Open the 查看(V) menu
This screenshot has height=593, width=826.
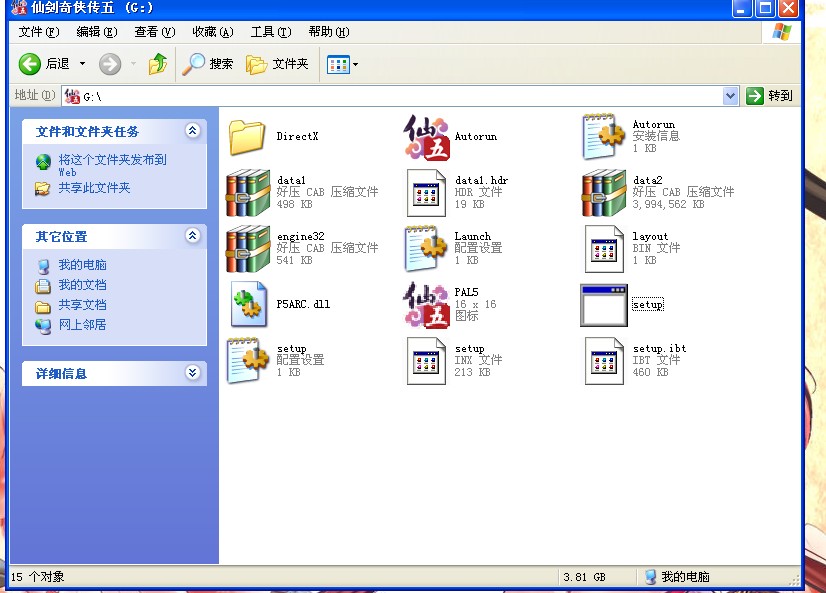click(x=155, y=32)
